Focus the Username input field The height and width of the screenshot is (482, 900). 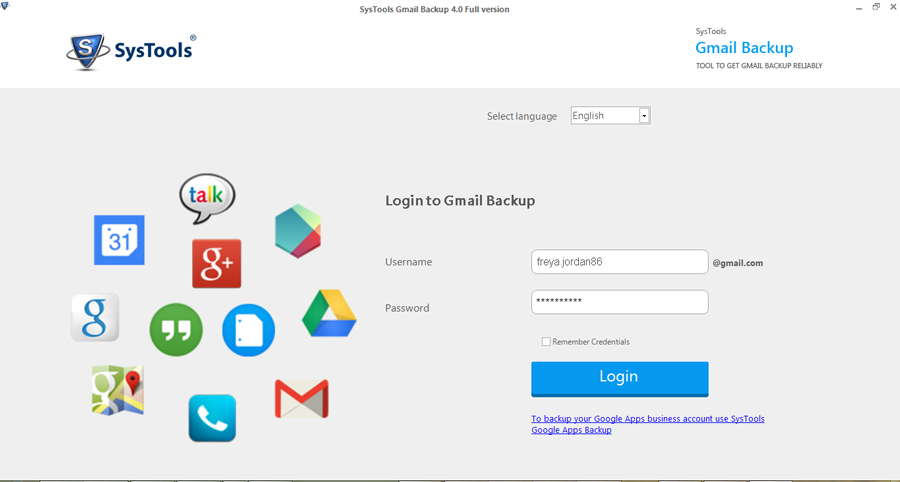tap(620, 262)
